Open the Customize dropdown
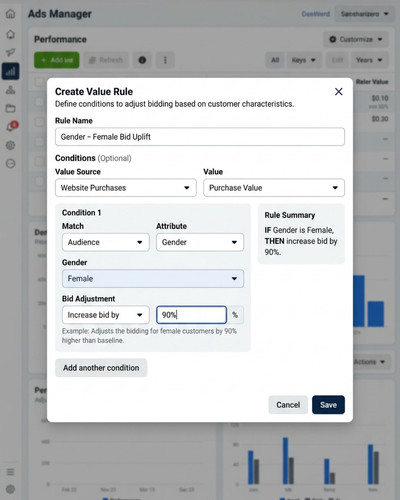Viewport: 400px width, 500px height. pyautogui.click(x=356, y=39)
